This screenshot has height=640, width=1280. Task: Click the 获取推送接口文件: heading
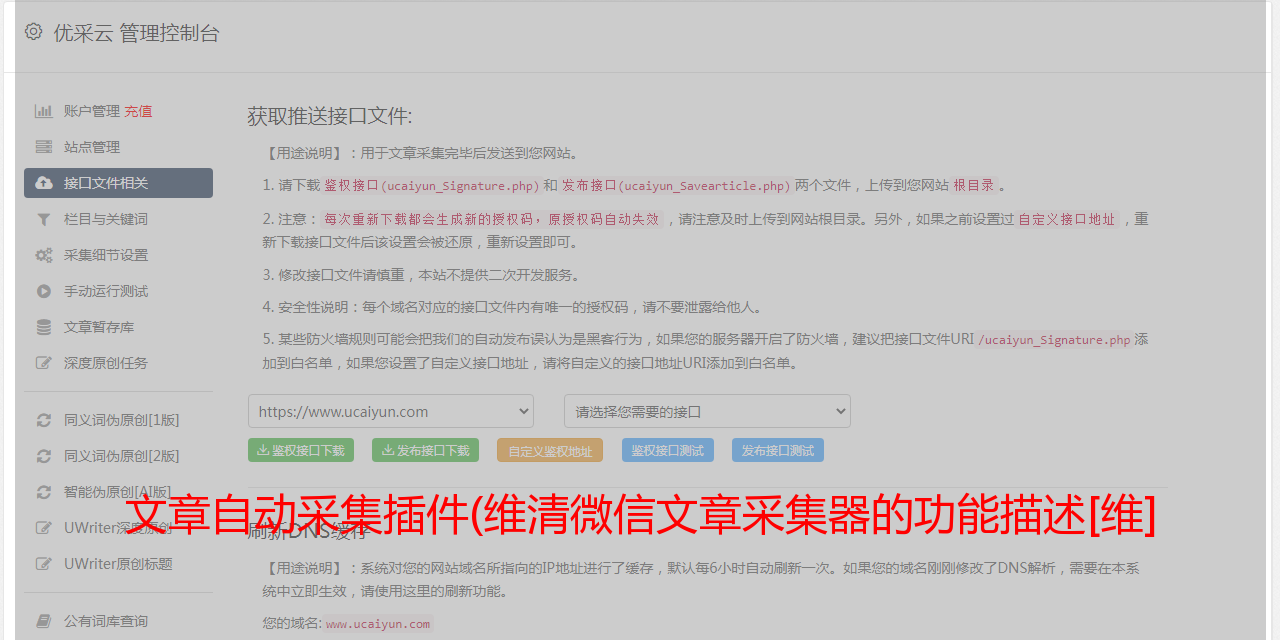pos(330,116)
